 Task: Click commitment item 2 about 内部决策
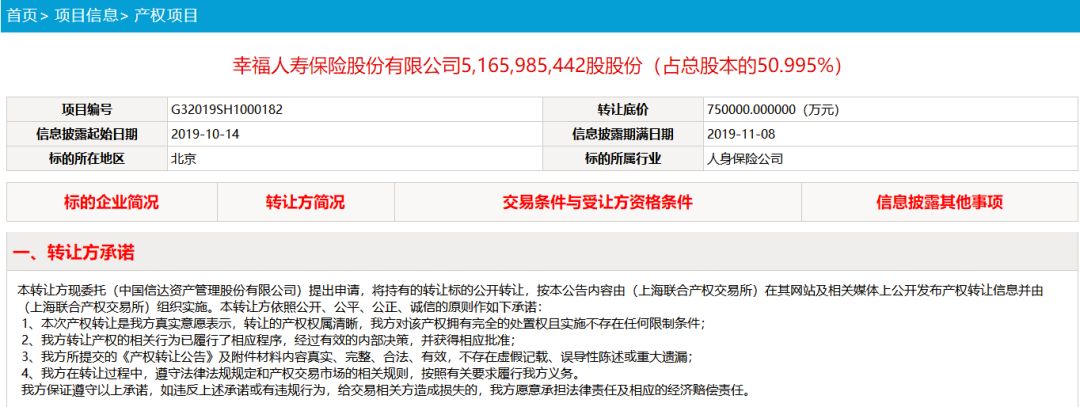[x=268, y=340]
